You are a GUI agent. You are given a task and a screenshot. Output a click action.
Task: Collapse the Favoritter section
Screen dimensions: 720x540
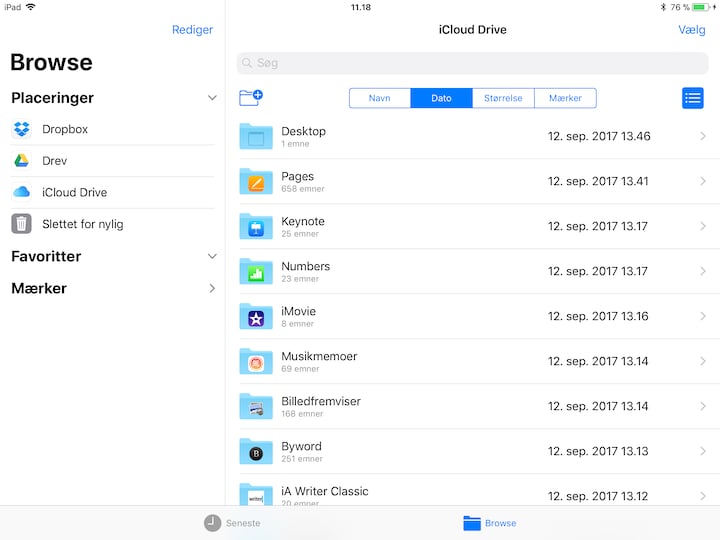212,256
